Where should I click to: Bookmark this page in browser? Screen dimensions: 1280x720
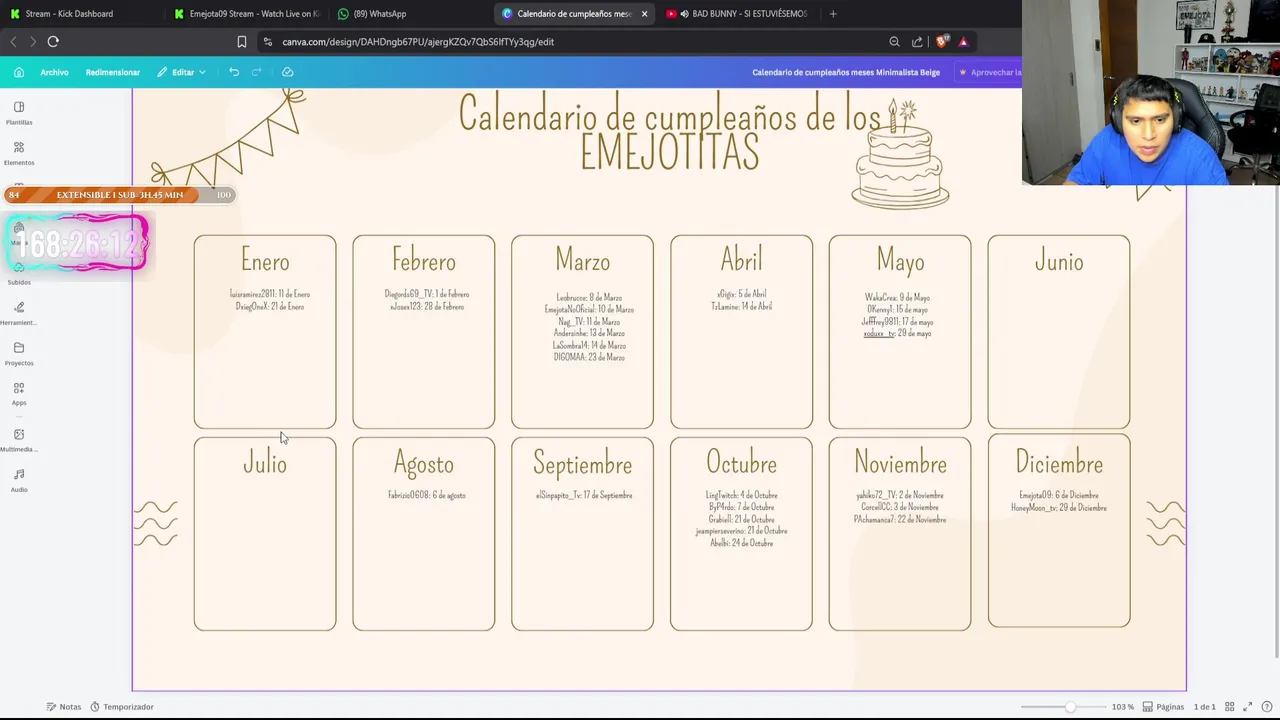coord(241,42)
